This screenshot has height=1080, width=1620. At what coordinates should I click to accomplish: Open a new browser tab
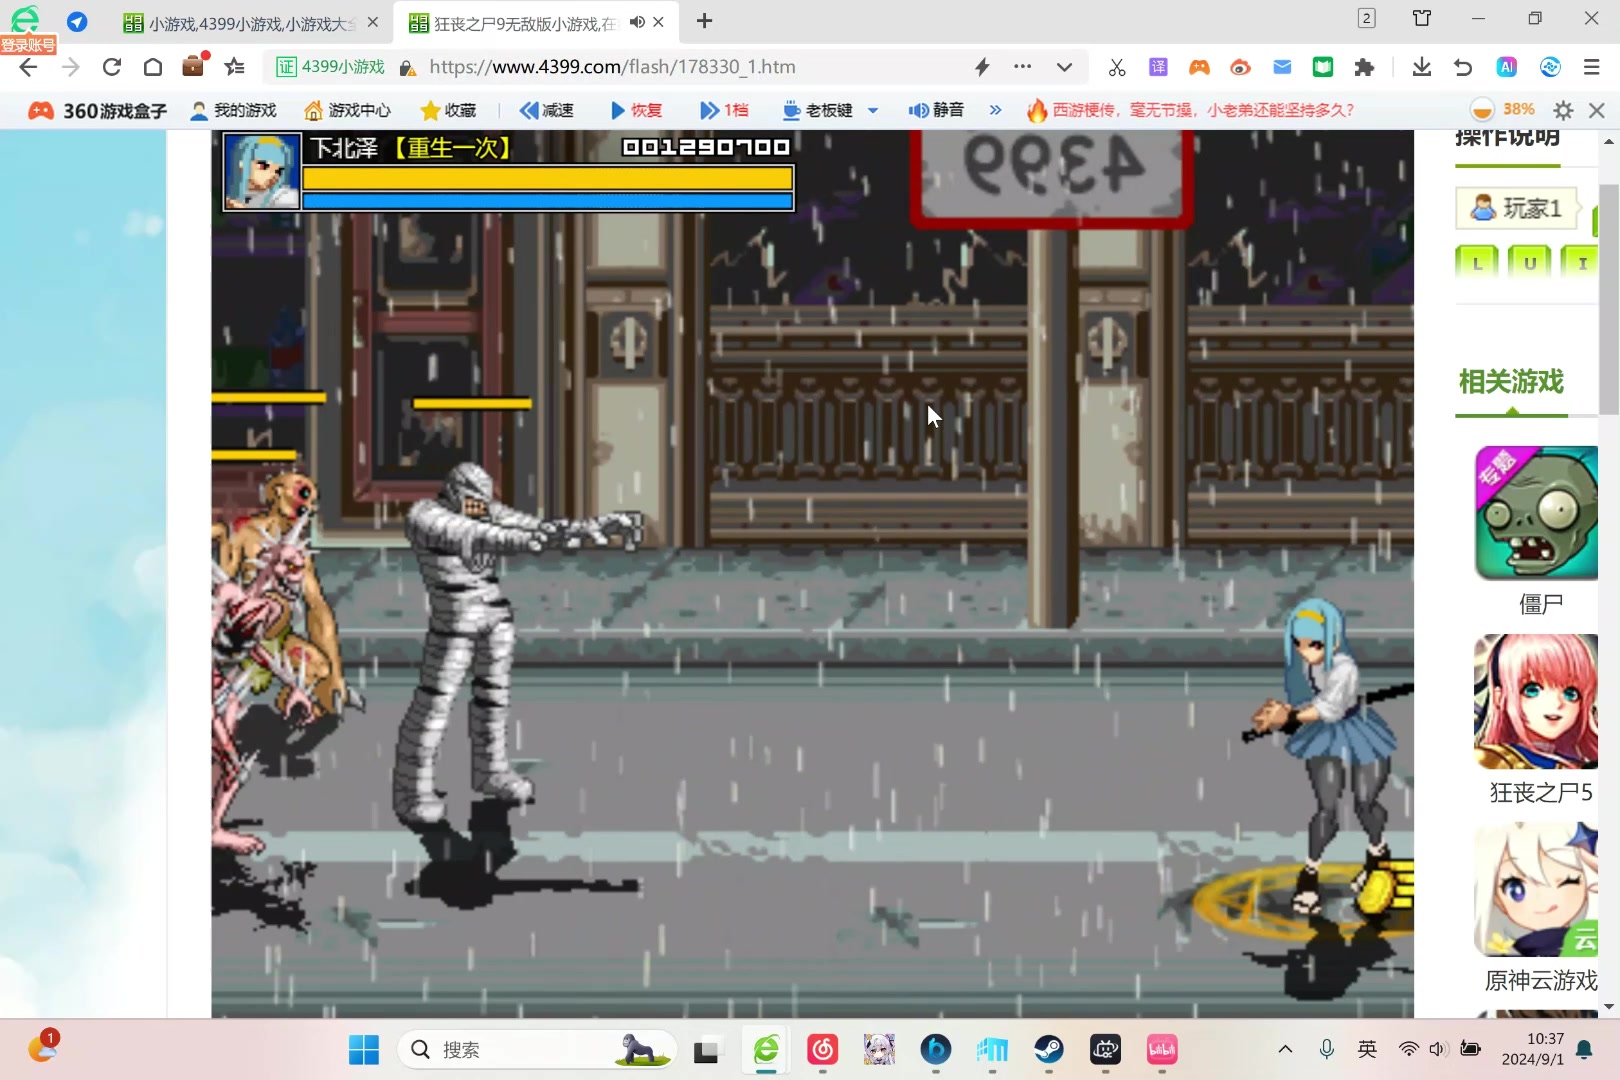click(x=704, y=21)
